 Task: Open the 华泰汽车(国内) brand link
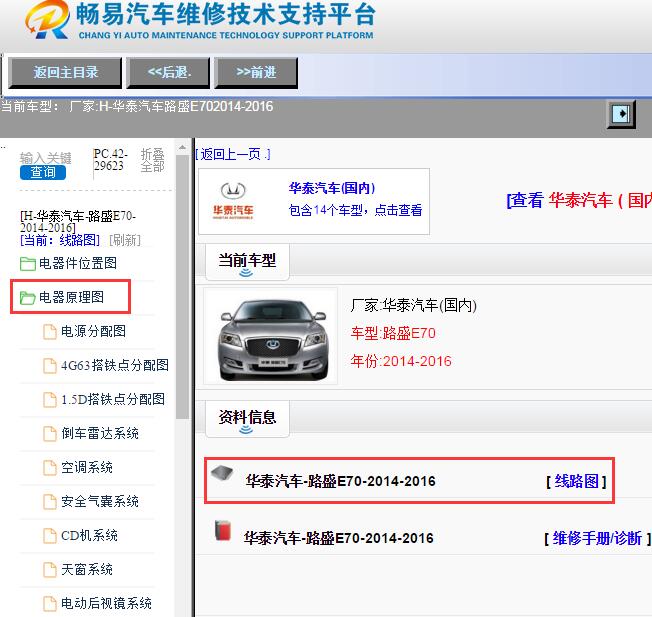pyautogui.click(x=332, y=188)
